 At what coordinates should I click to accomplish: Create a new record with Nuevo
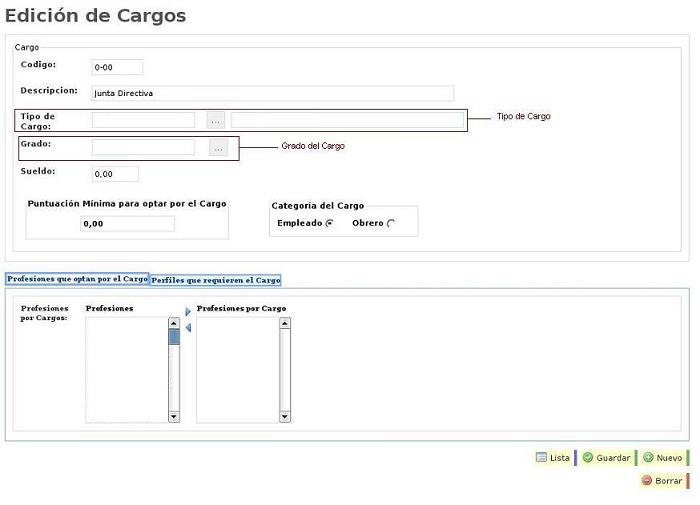click(662, 458)
